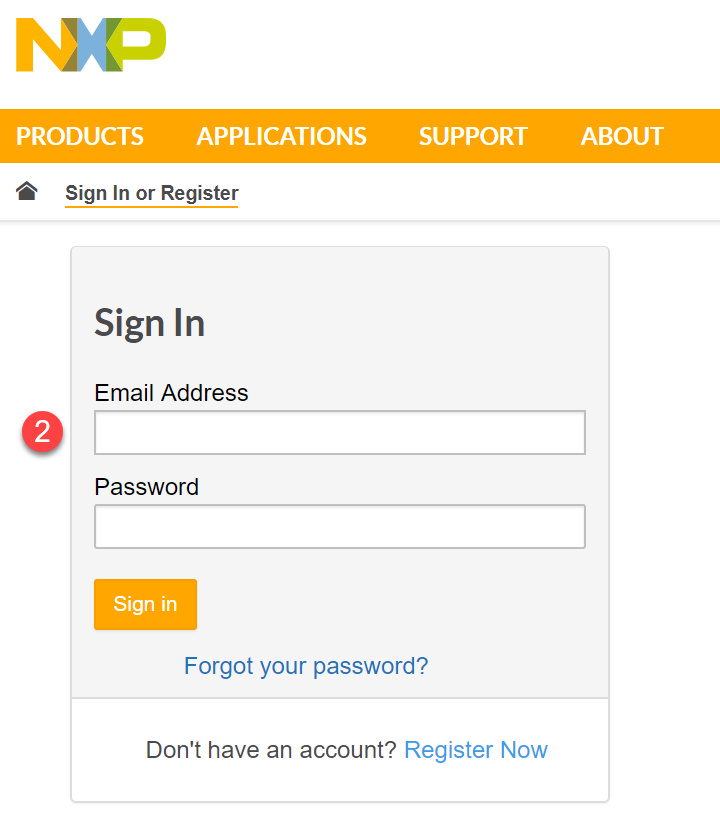The width and height of the screenshot is (720, 820).
Task: Click the Sign In heading
Action: pos(149,323)
